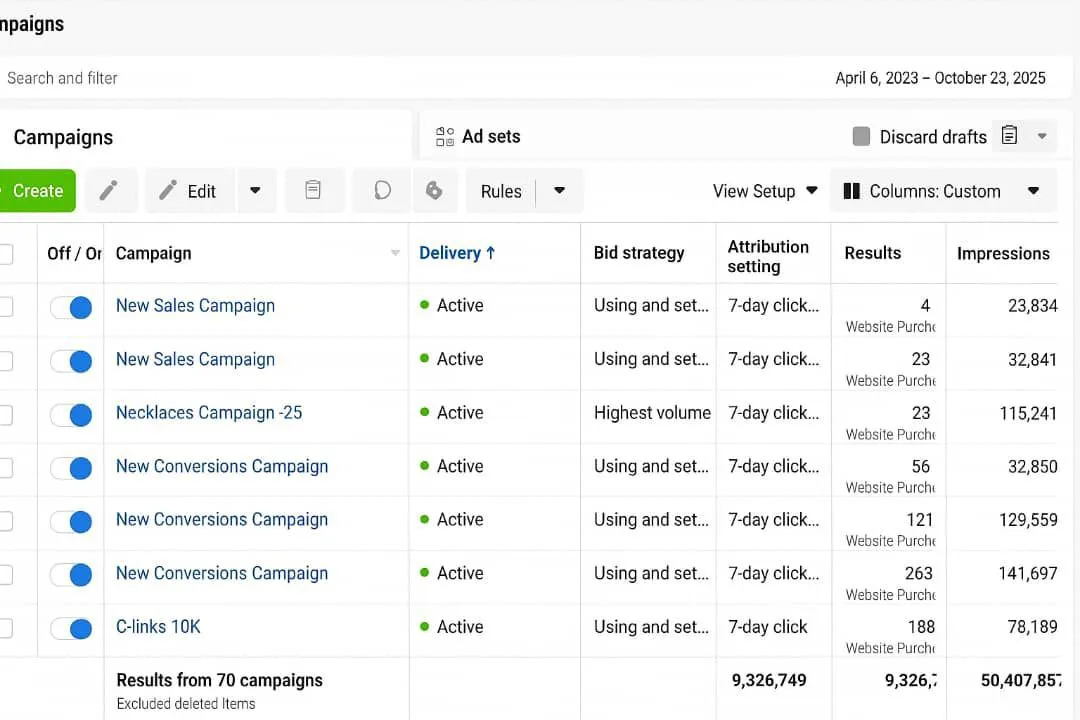
Task: Open the dropdown arrow next to Edit
Action: [256, 190]
